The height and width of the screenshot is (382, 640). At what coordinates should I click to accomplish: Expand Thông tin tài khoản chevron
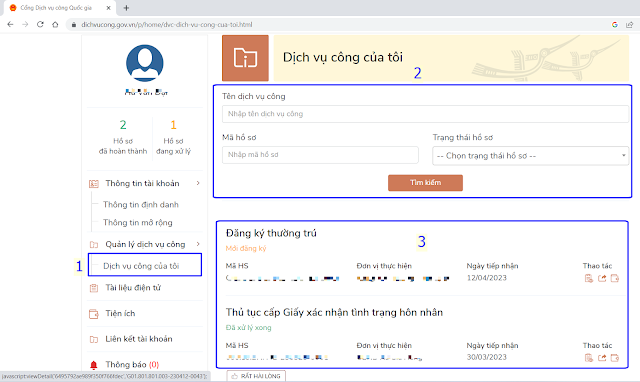198,183
